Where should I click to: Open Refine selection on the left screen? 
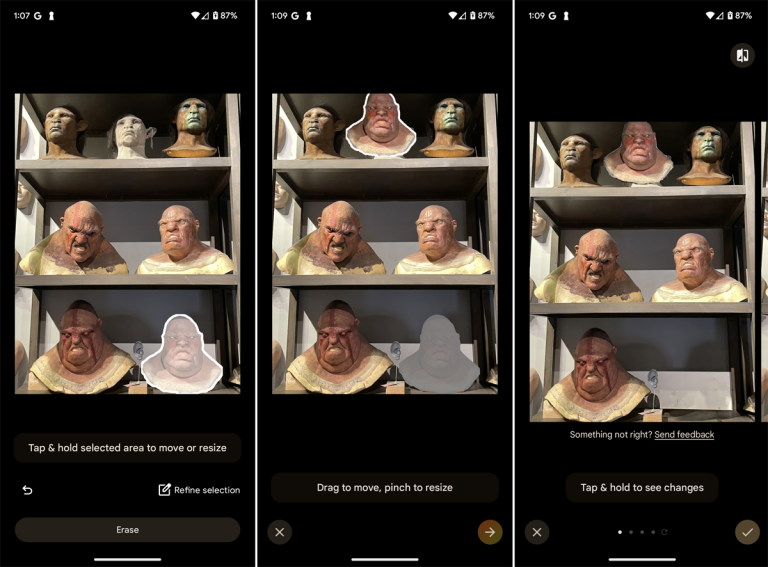[x=198, y=490]
